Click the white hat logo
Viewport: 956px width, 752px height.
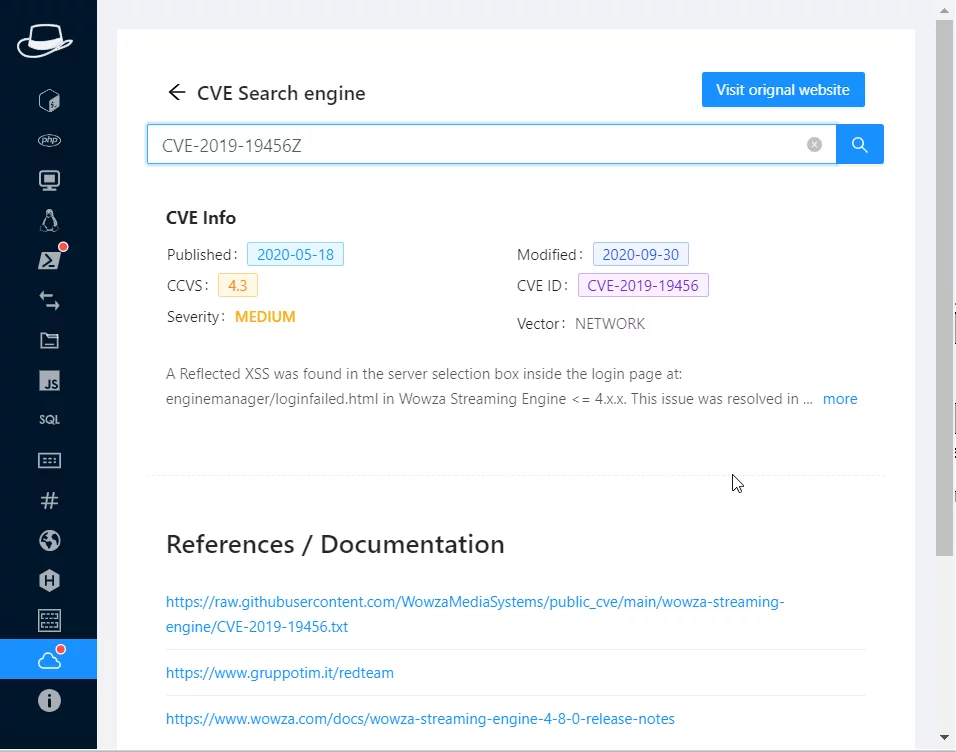click(x=45, y=42)
